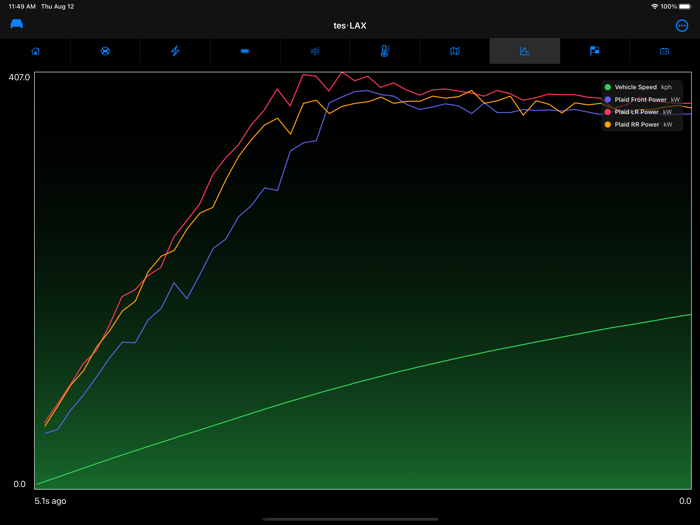Image resolution: width=700 pixels, height=525 pixels.
Task: Open the checkered flag race tab
Action: pyautogui.click(x=595, y=51)
